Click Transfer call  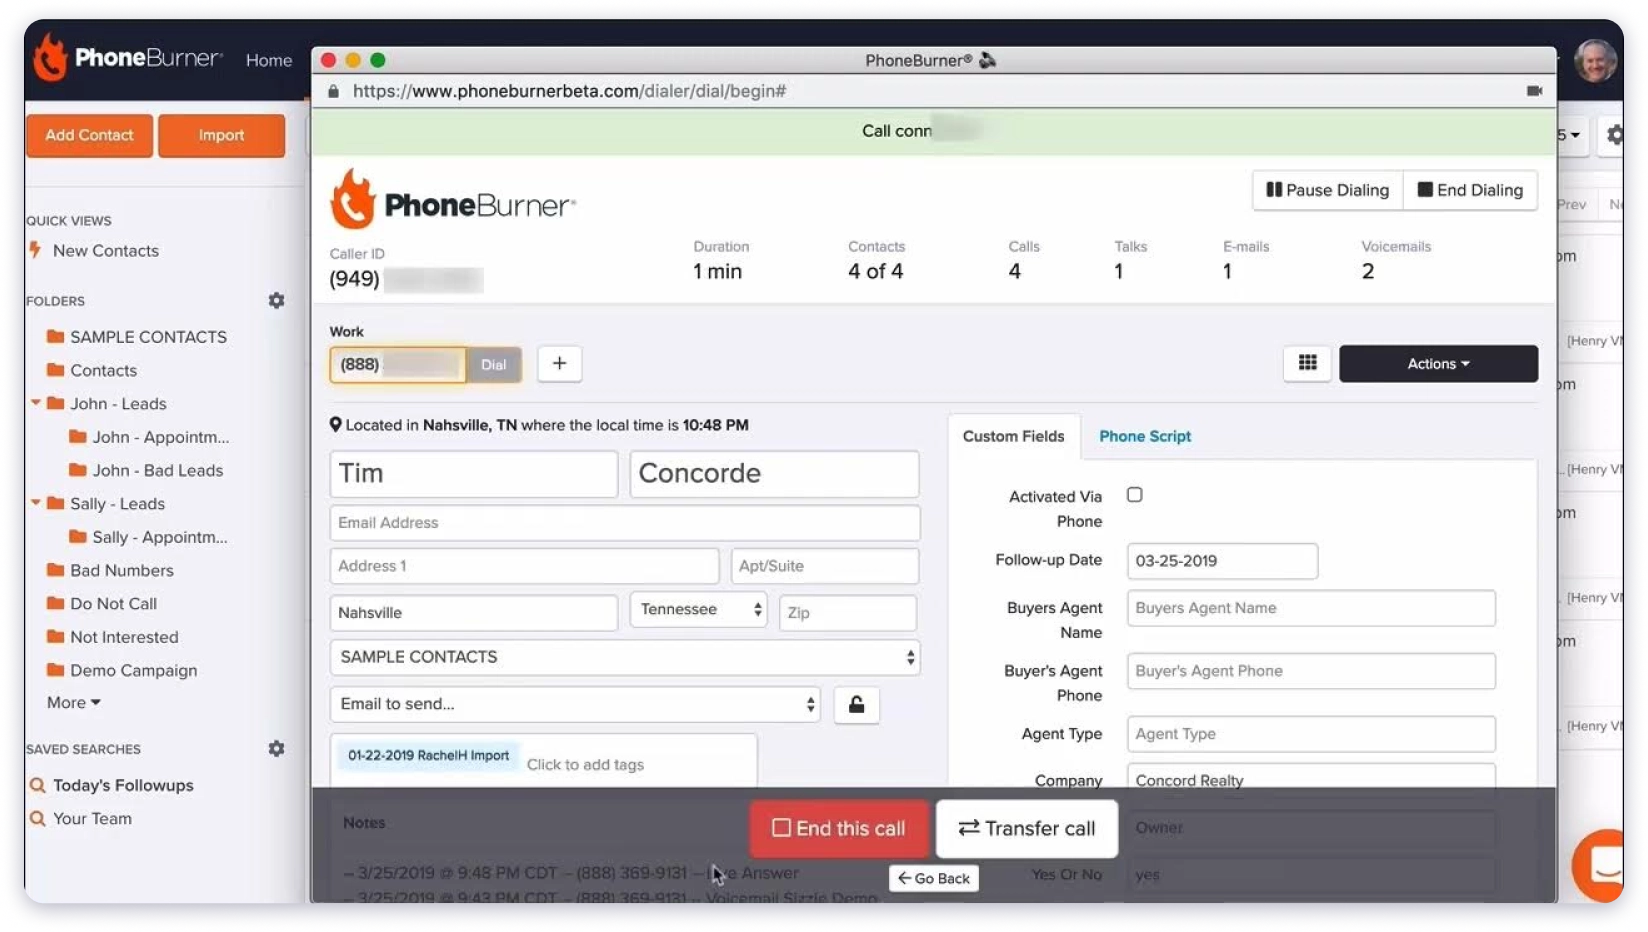point(1027,828)
